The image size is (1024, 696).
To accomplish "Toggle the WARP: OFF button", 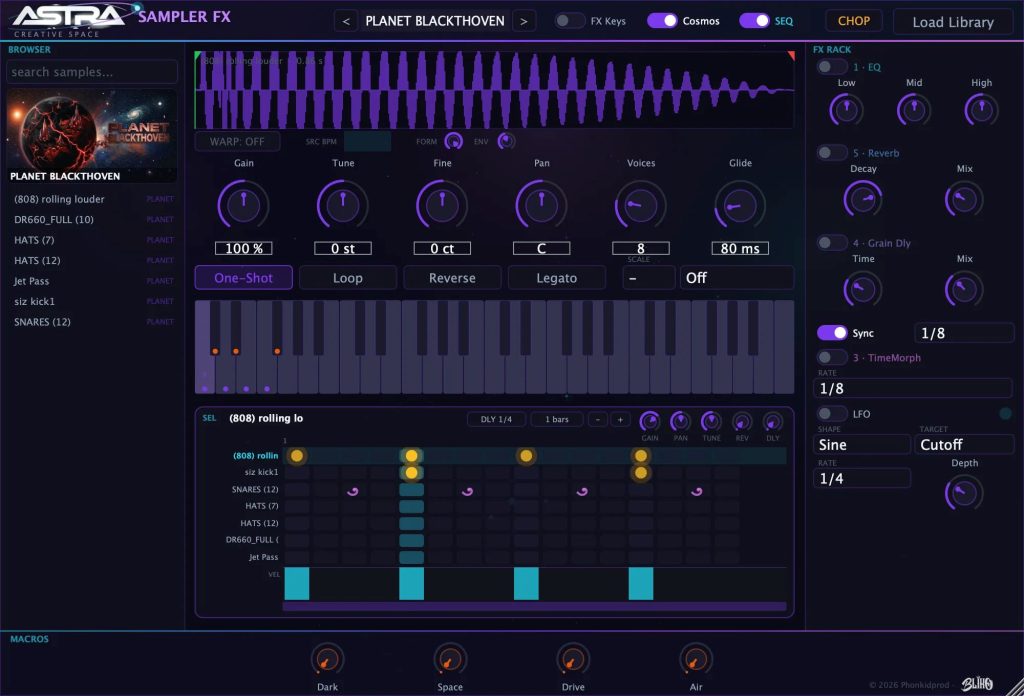I will (x=237, y=141).
